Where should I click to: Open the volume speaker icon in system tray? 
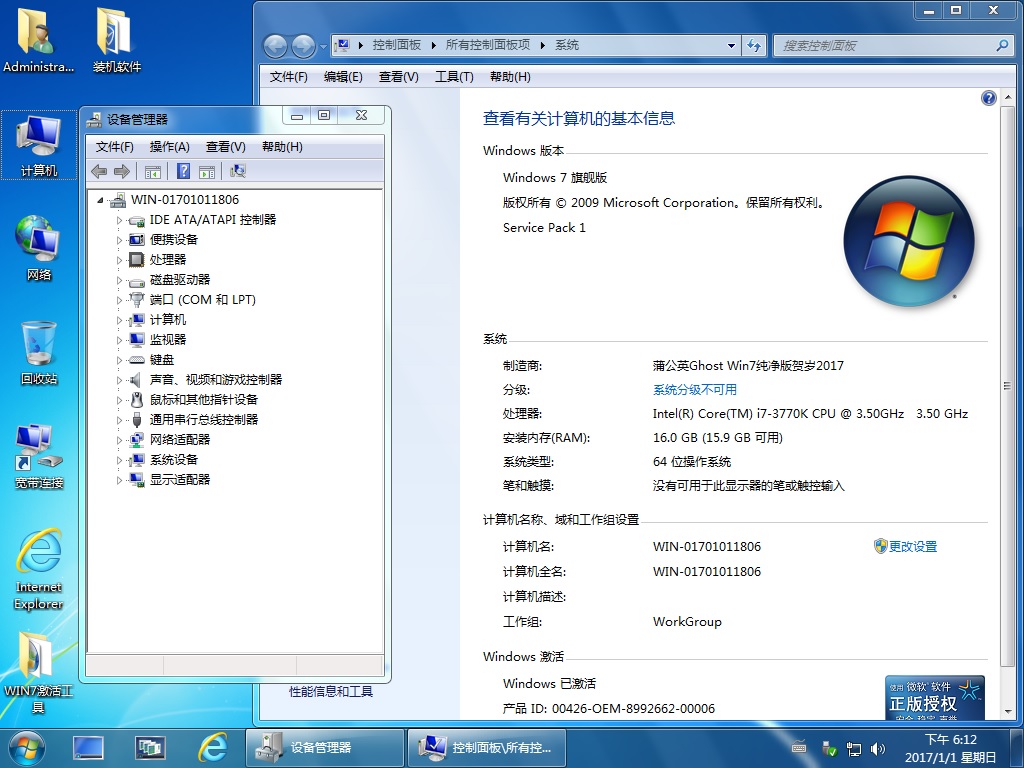(x=877, y=748)
